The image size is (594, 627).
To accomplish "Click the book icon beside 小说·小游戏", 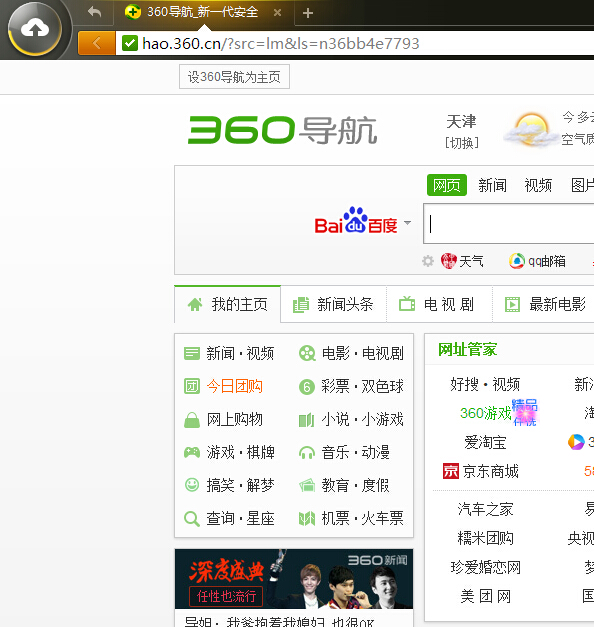I will point(307,420).
